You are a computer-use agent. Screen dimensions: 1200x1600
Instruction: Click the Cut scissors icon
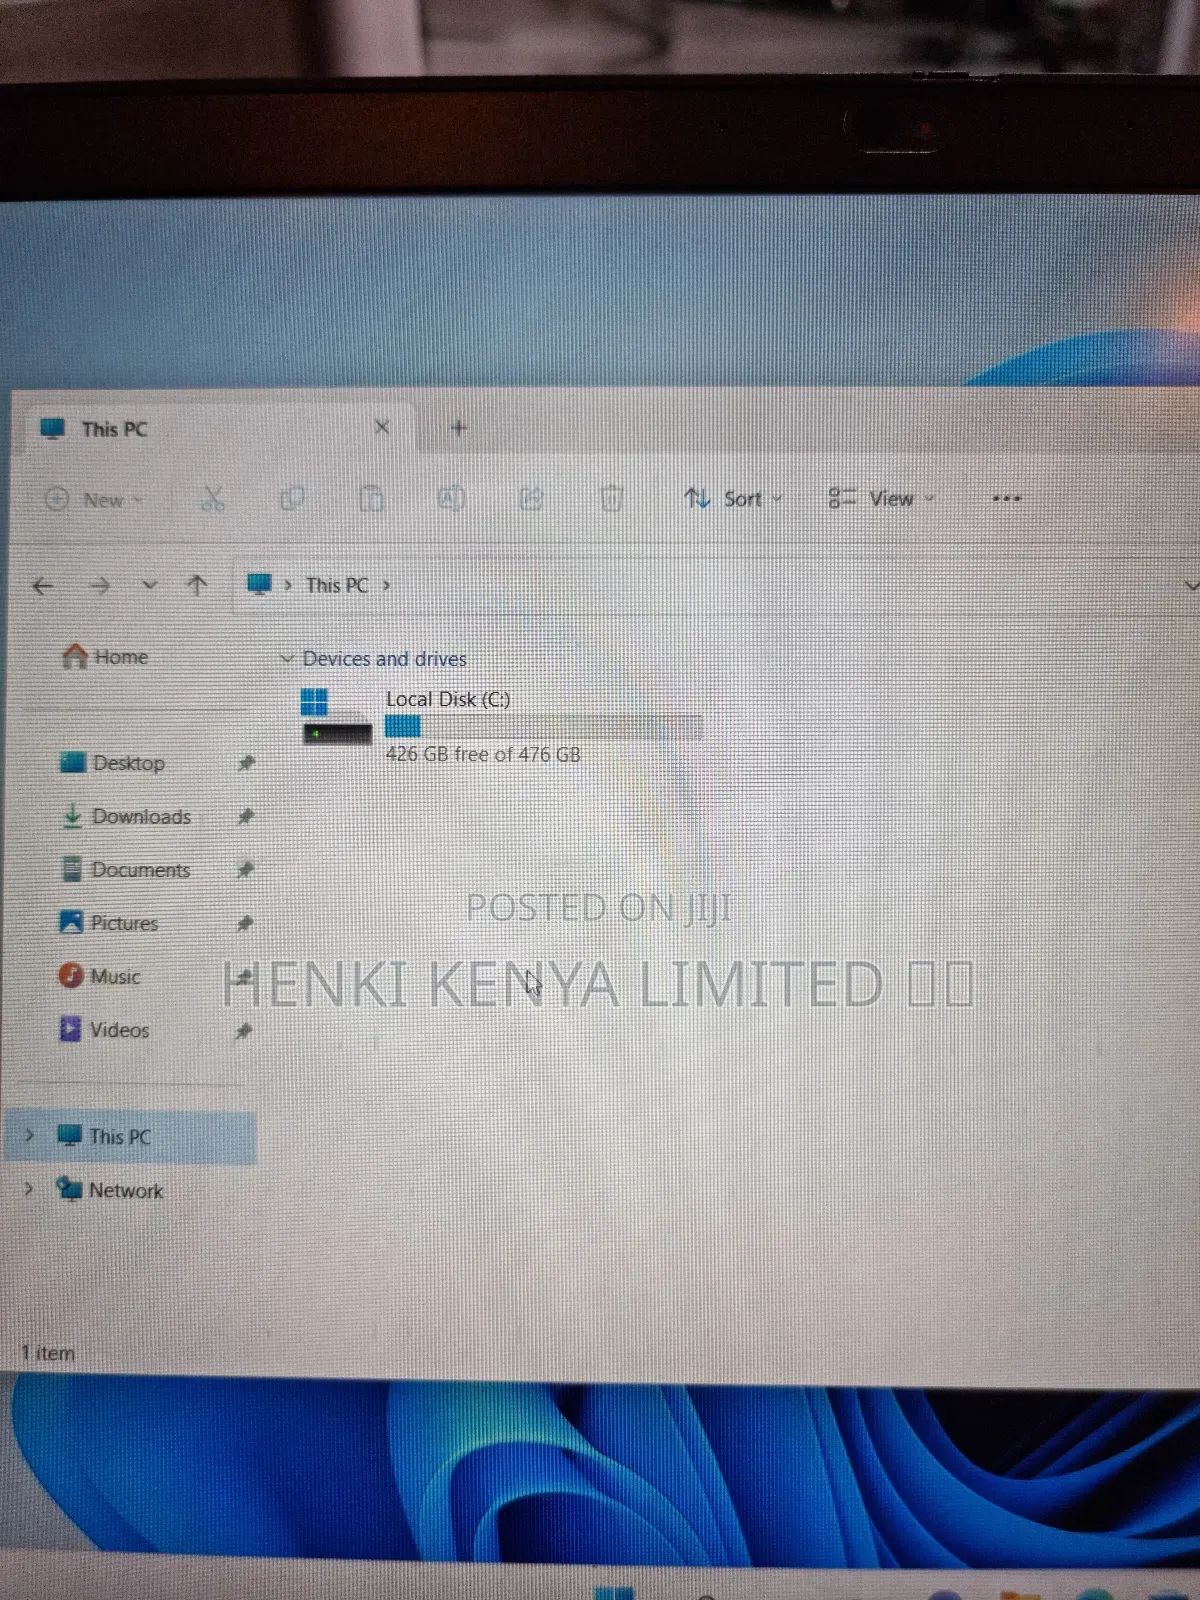[x=213, y=498]
